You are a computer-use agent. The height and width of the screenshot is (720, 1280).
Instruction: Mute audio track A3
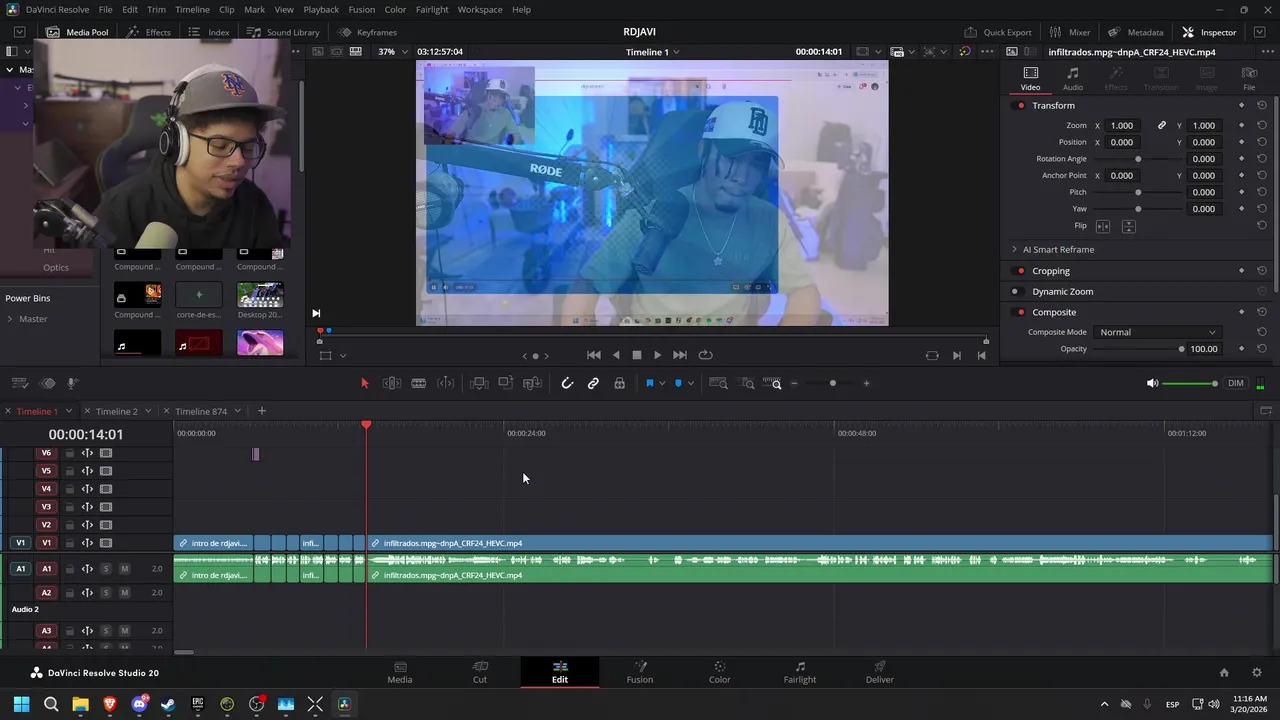click(124, 631)
